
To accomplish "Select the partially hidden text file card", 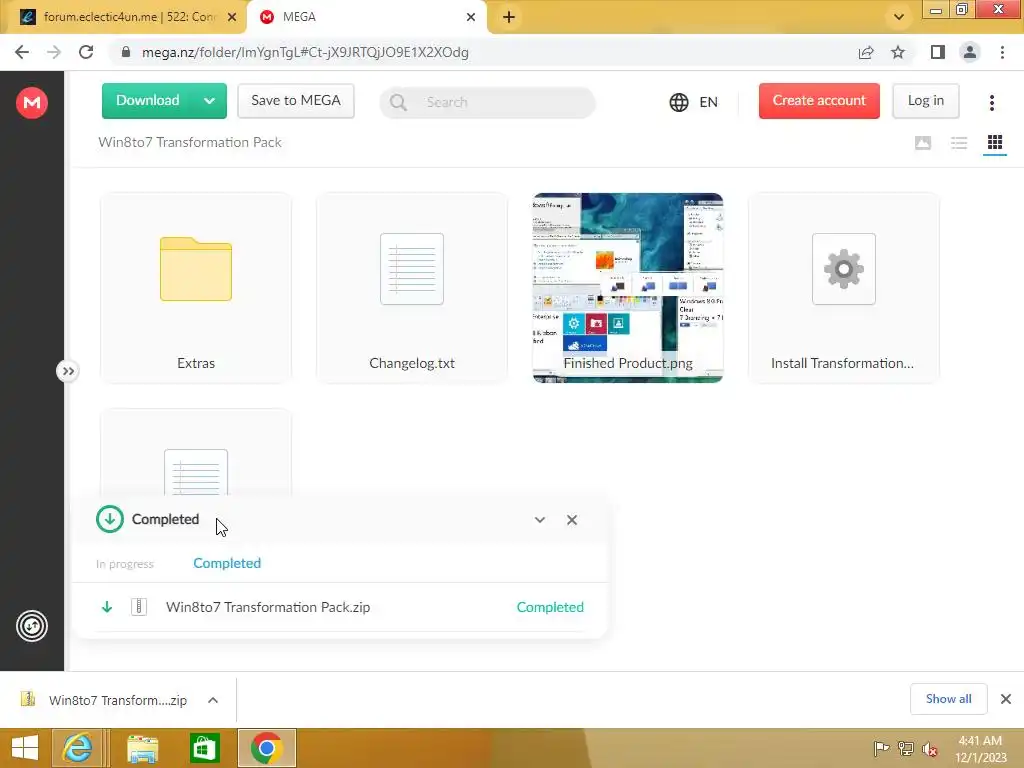I will click(x=196, y=452).
